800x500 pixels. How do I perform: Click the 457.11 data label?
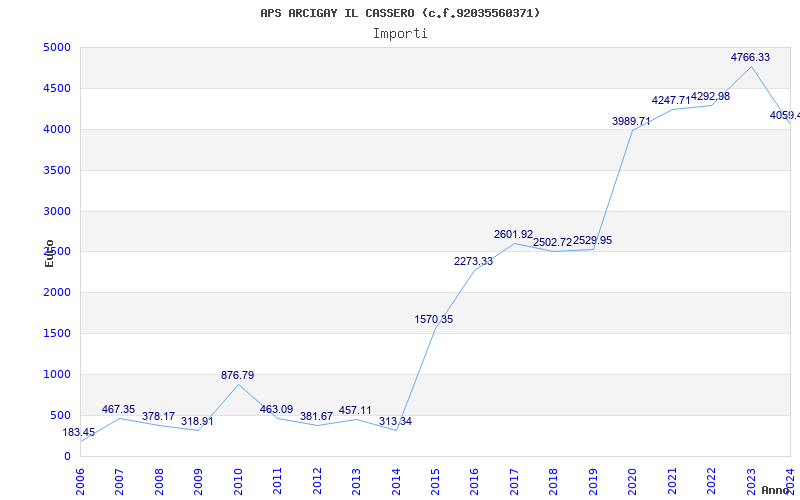click(x=356, y=410)
